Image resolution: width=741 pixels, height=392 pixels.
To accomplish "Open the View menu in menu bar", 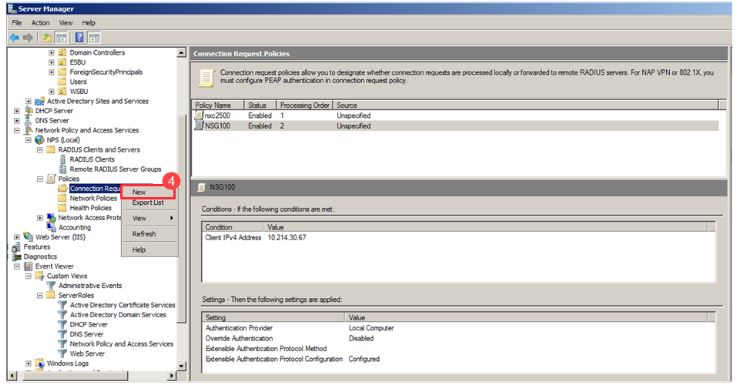I will tap(66, 23).
